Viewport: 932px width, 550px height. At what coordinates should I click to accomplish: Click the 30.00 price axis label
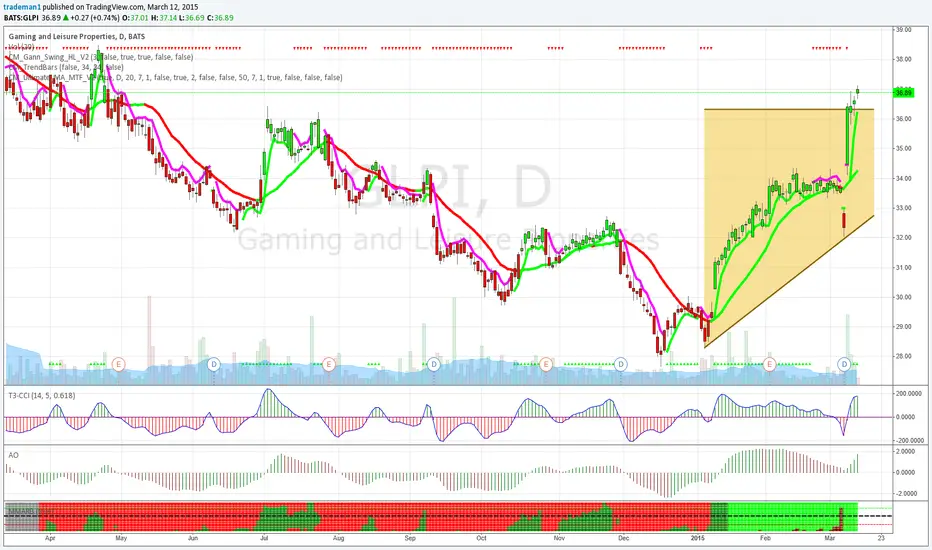pos(903,297)
